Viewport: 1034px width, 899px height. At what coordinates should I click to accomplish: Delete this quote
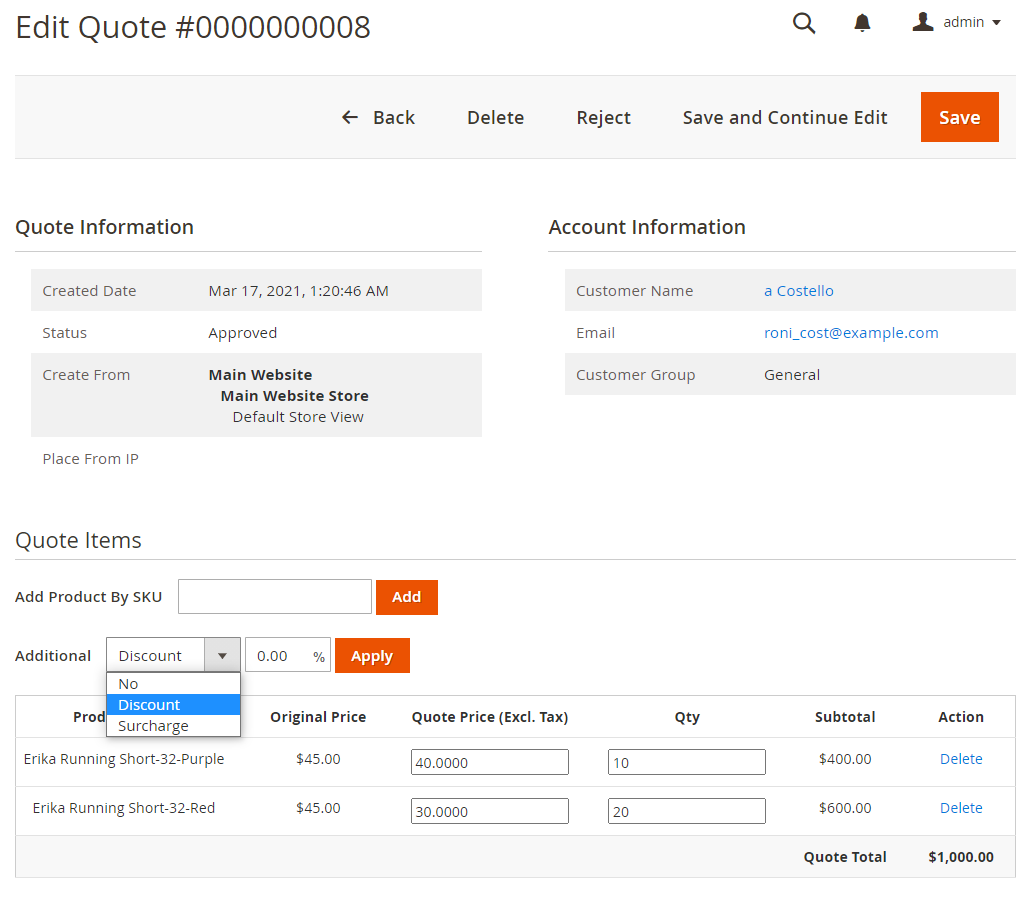pos(495,118)
